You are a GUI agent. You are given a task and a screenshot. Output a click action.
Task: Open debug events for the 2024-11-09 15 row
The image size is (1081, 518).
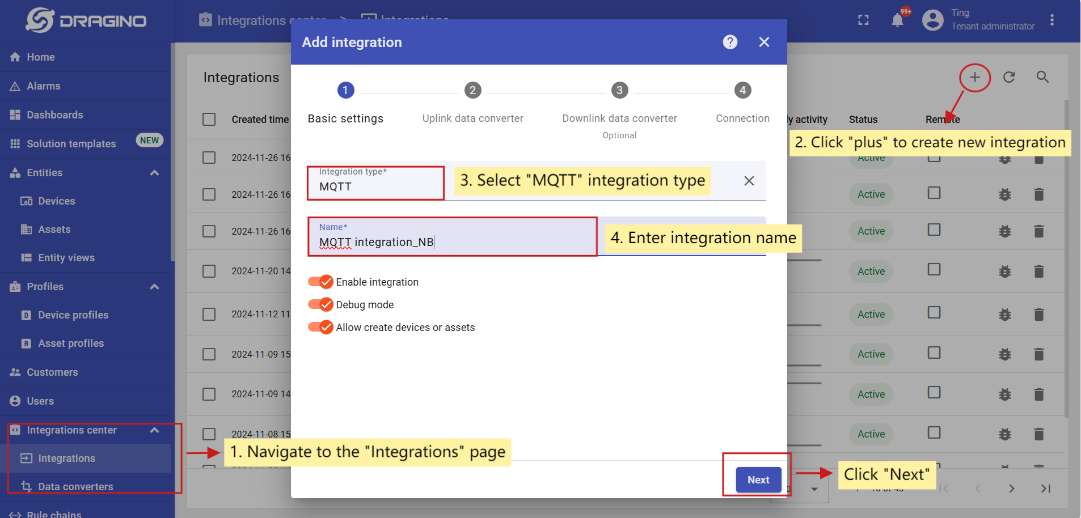pos(1004,355)
